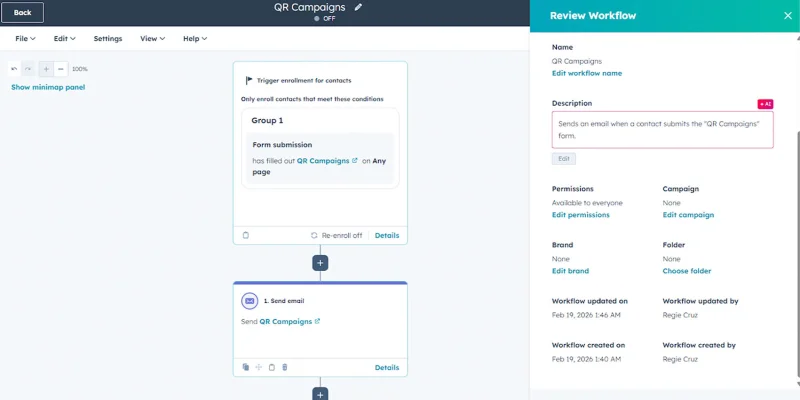The width and height of the screenshot is (800, 400).
Task: Click clipboard icon in trigger card footer
Action: click(245, 235)
